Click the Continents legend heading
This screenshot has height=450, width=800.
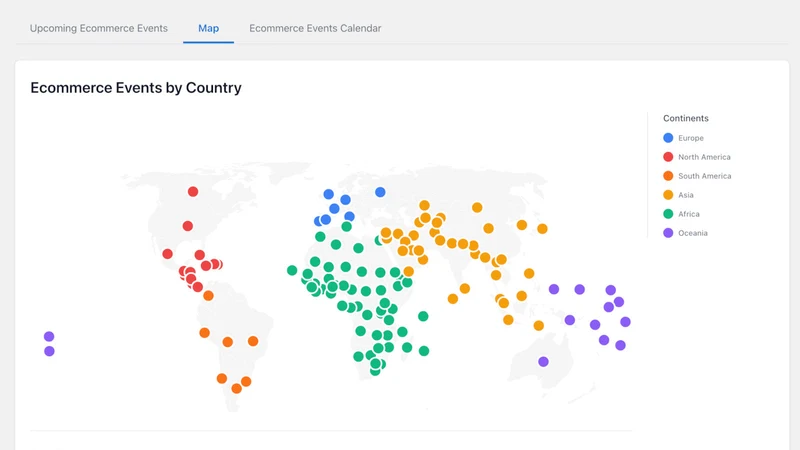[x=686, y=118]
